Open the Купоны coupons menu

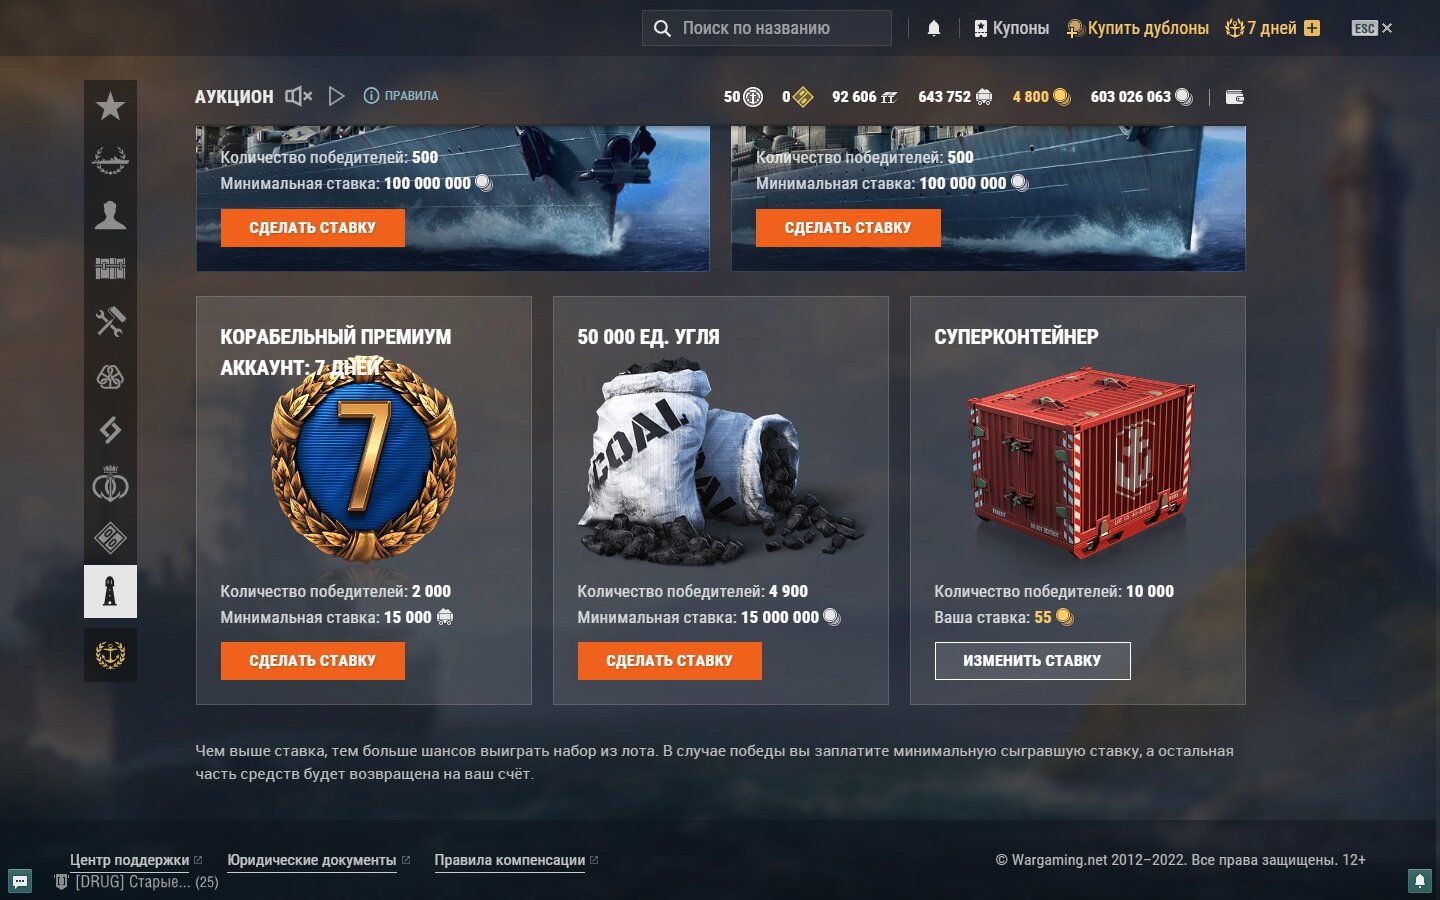(x=1011, y=28)
